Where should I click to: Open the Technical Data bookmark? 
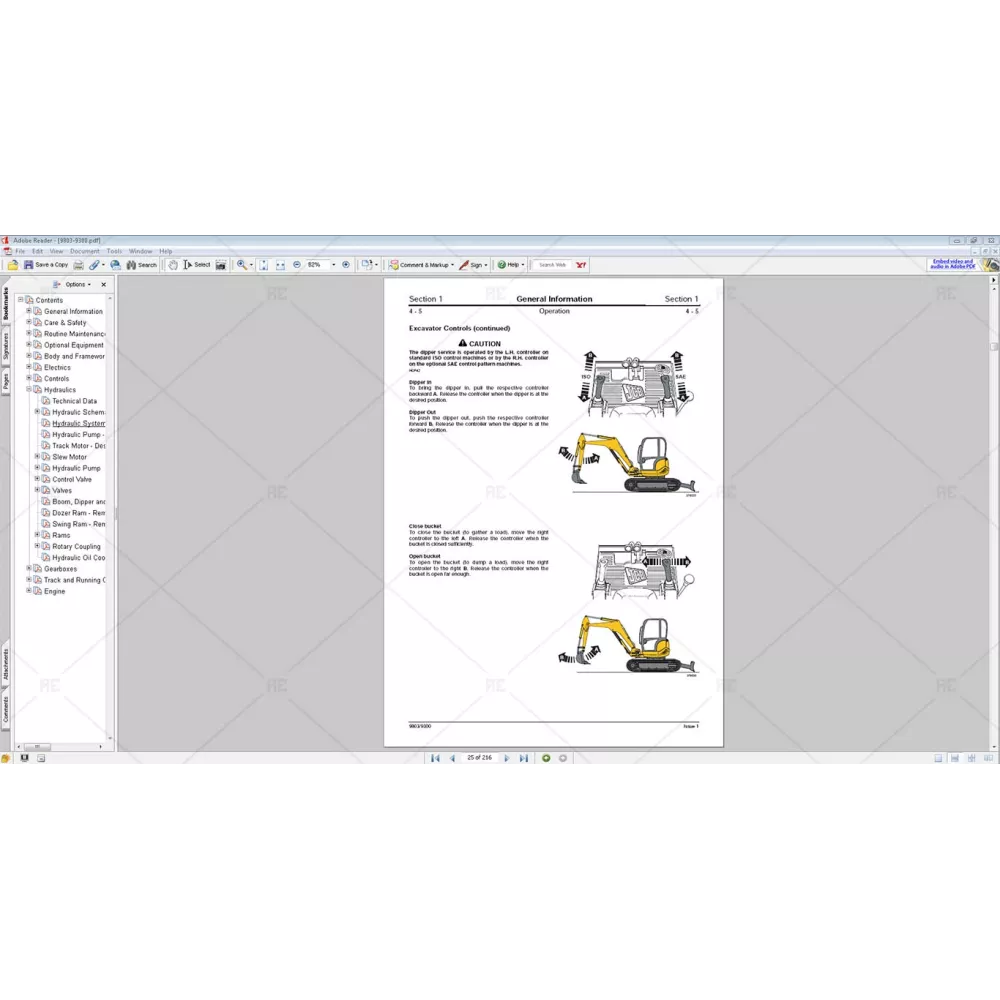[x=74, y=401]
